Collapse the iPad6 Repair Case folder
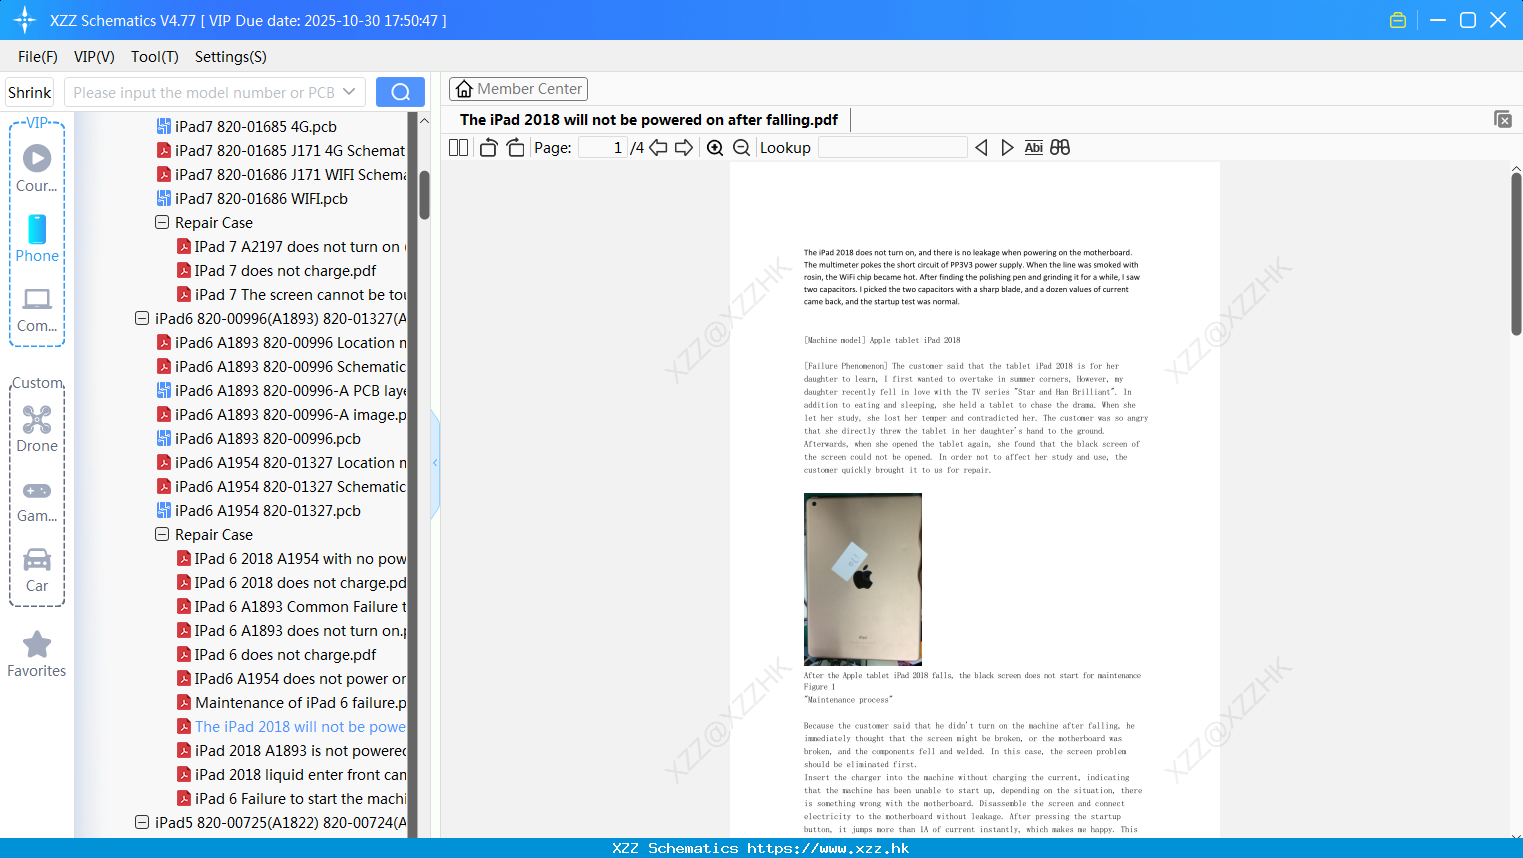This screenshot has width=1523, height=858. pyautogui.click(x=162, y=534)
